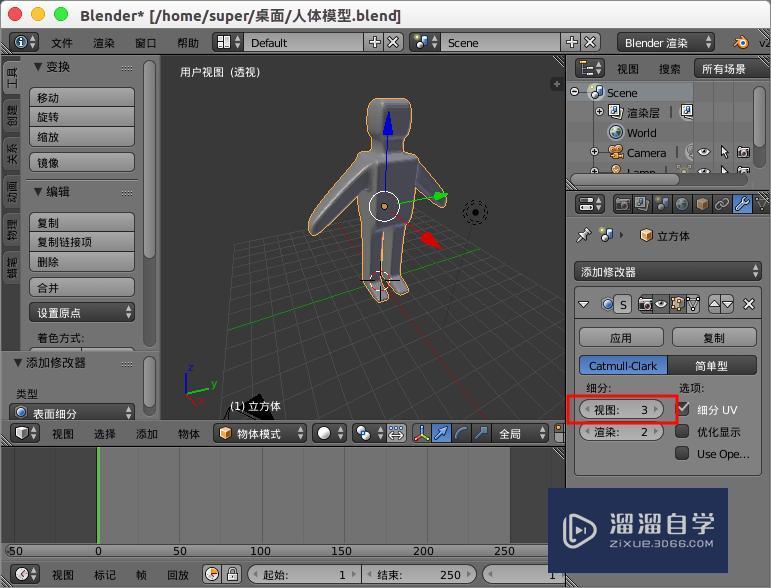The height and width of the screenshot is (588, 771).
Task: Open the 全局 orientation dropdown
Action: tap(519, 433)
